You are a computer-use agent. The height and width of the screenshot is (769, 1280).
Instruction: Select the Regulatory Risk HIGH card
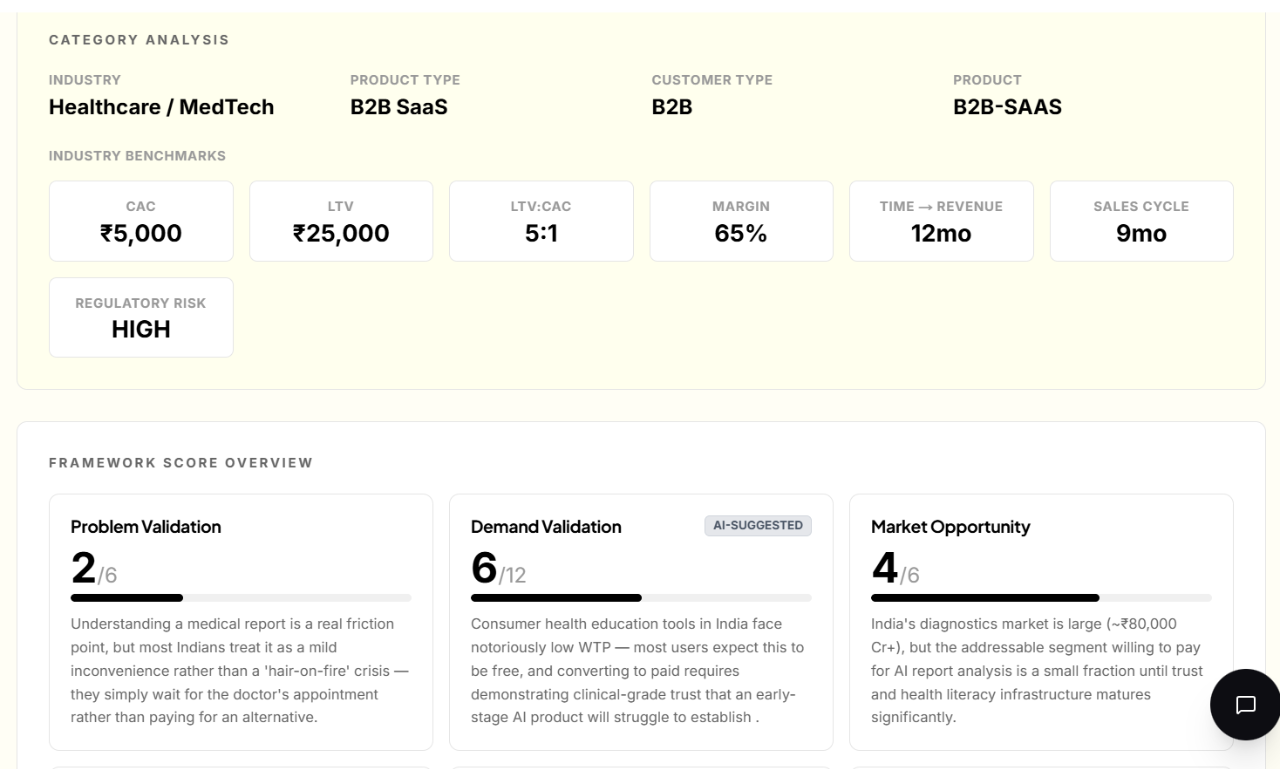click(141, 317)
